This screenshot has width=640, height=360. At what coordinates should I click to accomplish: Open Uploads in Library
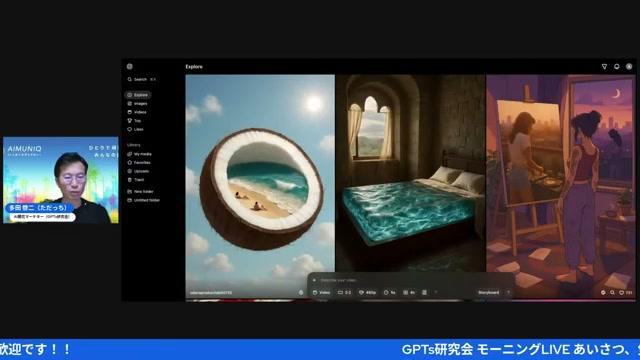pos(138,171)
